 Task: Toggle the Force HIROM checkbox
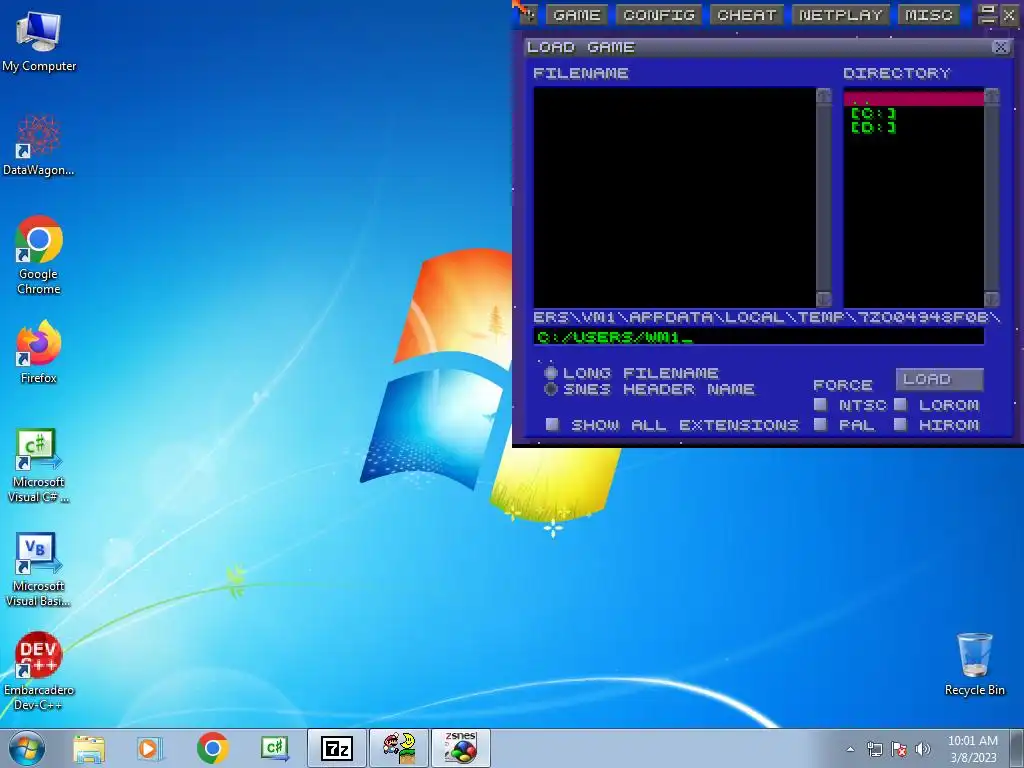tap(901, 424)
